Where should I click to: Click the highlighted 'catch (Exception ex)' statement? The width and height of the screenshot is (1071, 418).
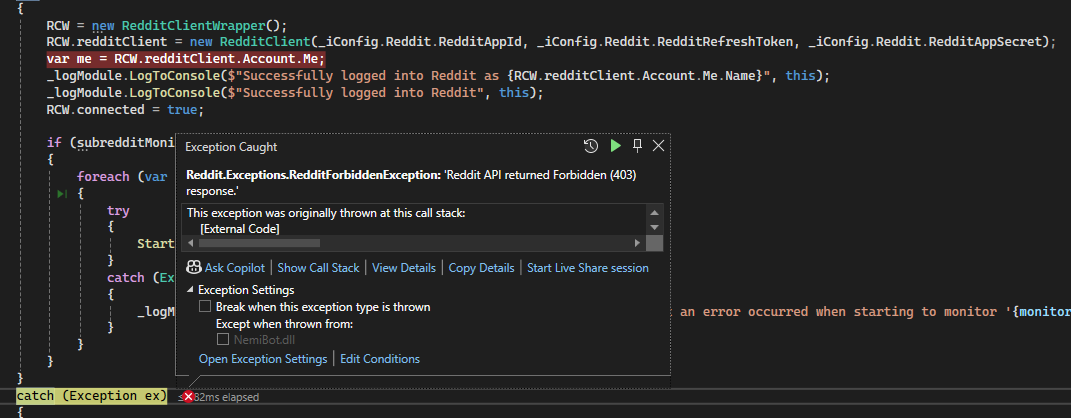[x=92, y=396]
